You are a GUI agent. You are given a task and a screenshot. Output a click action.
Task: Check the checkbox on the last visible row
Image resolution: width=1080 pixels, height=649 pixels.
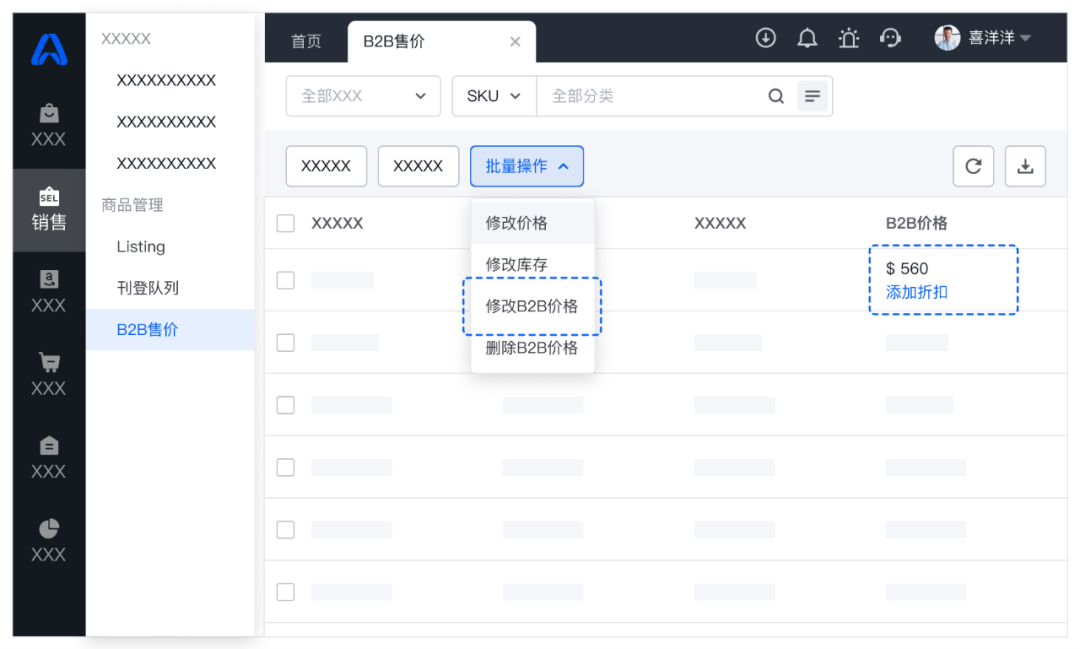[x=285, y=593]
